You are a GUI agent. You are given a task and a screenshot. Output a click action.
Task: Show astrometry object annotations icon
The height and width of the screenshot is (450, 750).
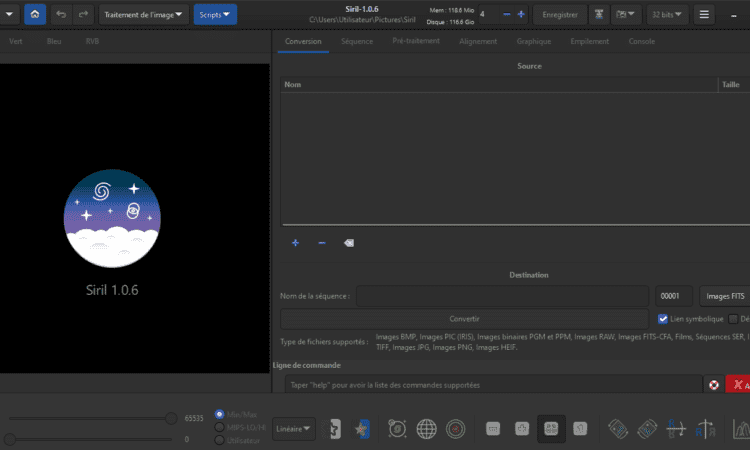[397, 429]
